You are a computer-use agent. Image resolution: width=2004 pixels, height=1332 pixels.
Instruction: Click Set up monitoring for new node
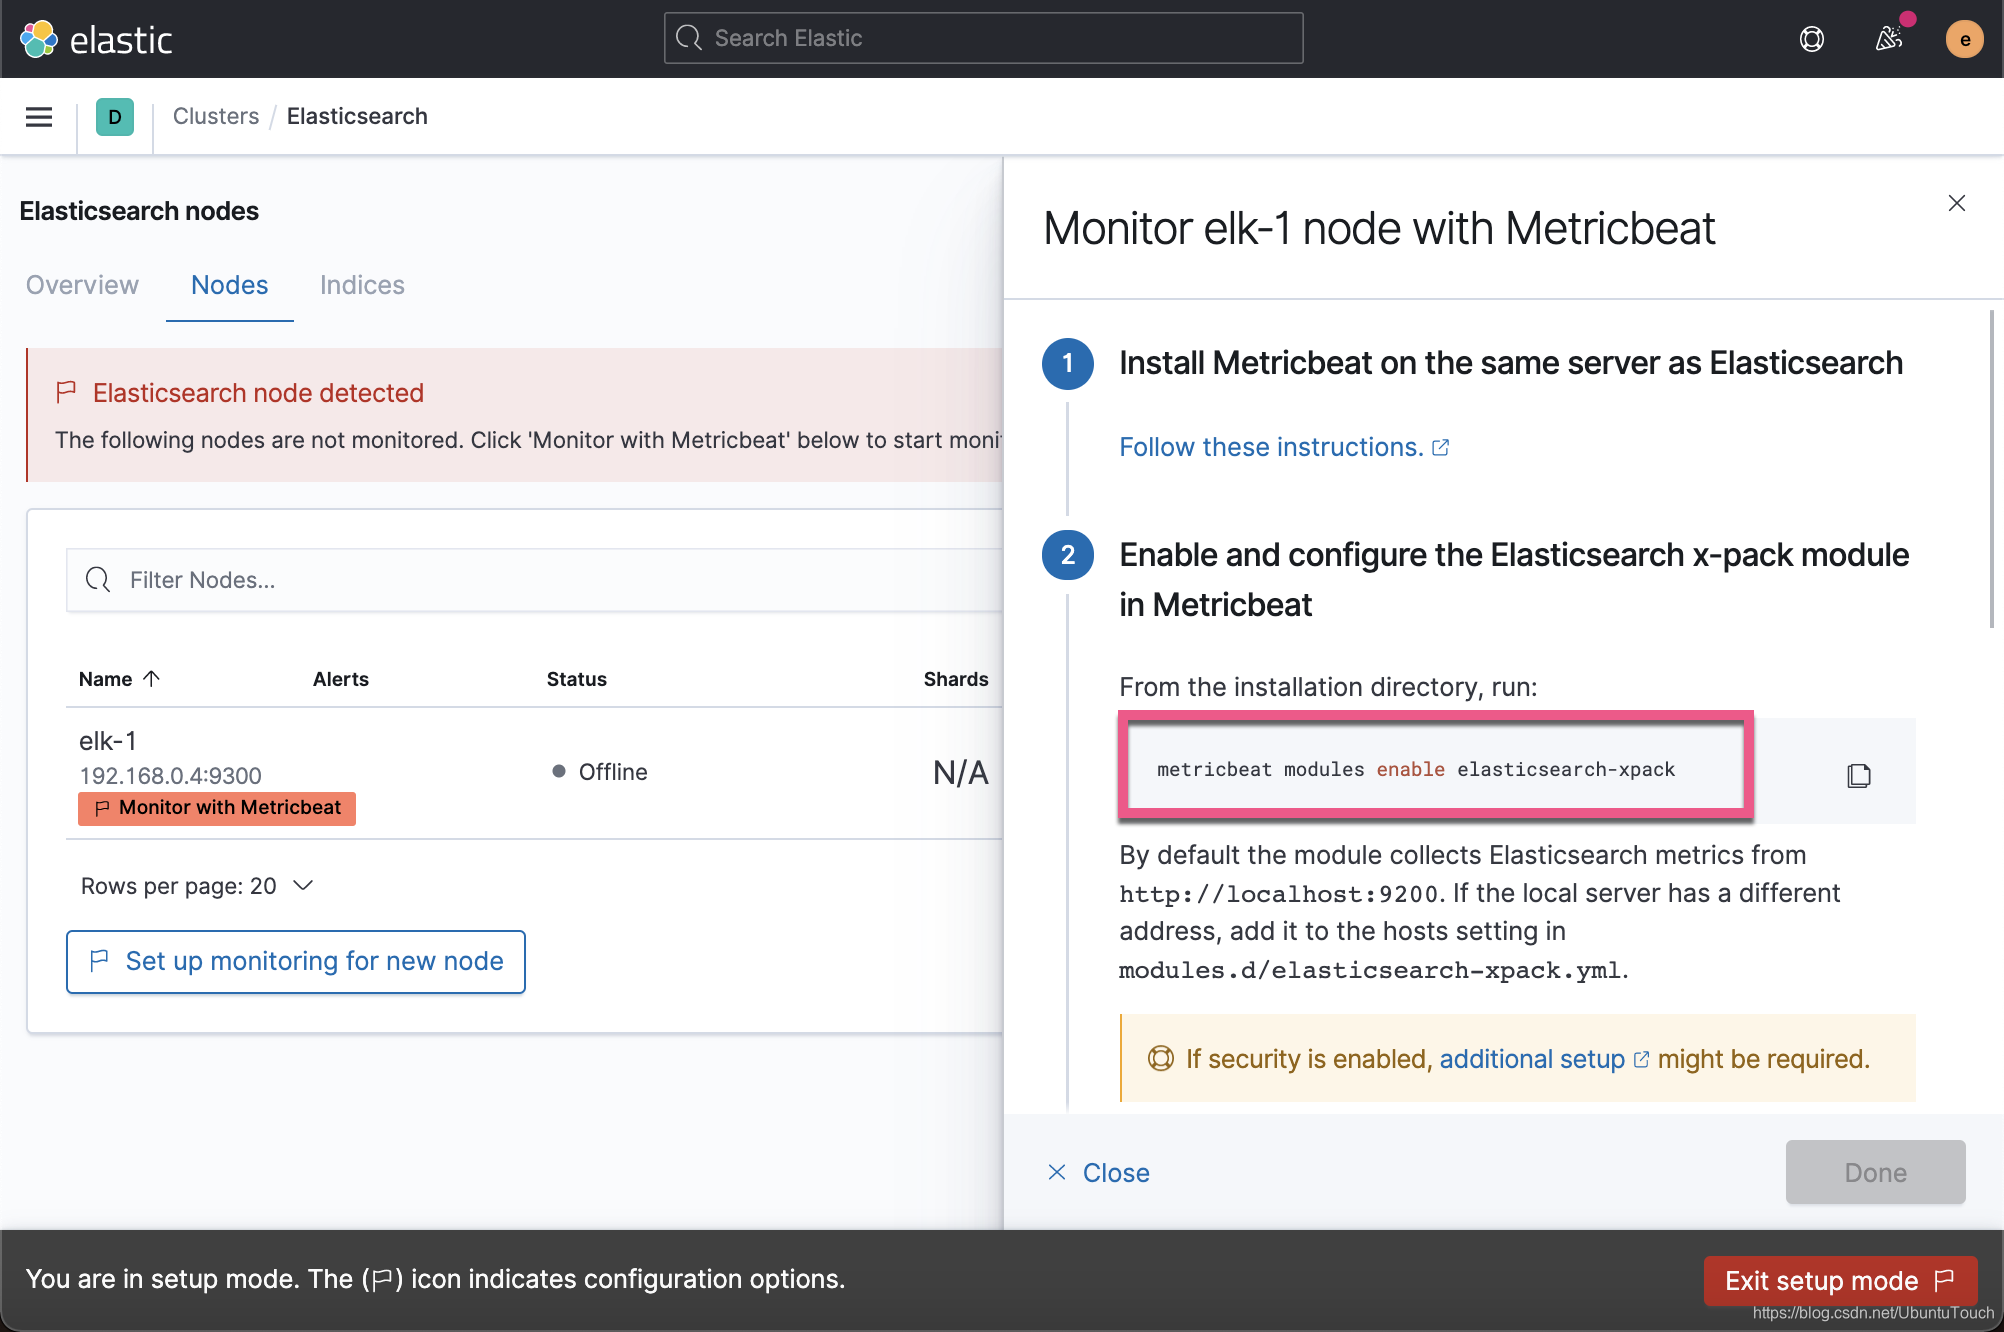[296, 961]
